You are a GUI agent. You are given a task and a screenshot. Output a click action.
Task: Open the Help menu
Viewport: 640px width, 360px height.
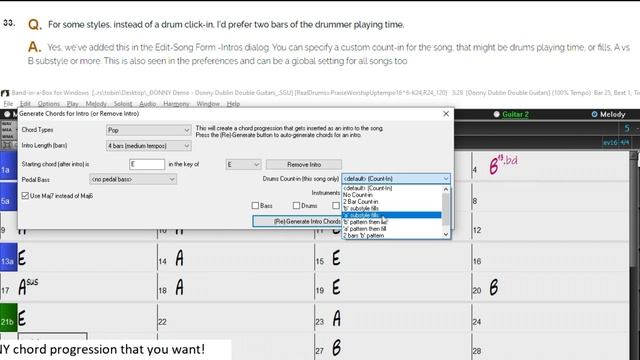[x=233, y=104]
